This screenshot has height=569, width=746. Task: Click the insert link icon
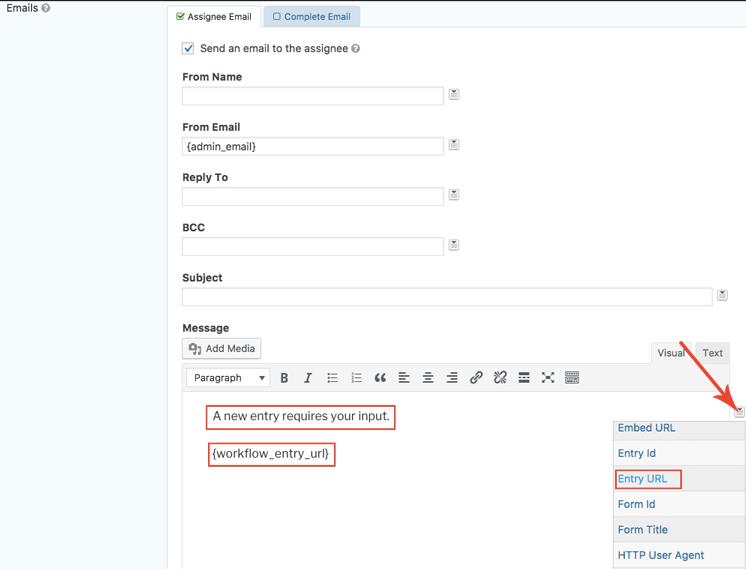point(476,378)
